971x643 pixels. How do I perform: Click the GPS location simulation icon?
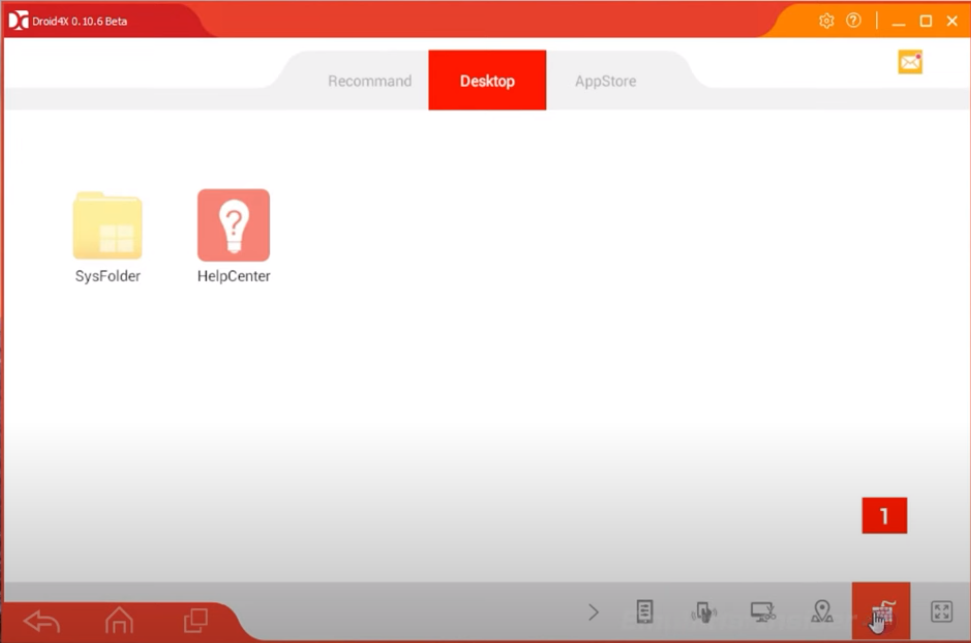pyautogui.click(x=822, y=612)
